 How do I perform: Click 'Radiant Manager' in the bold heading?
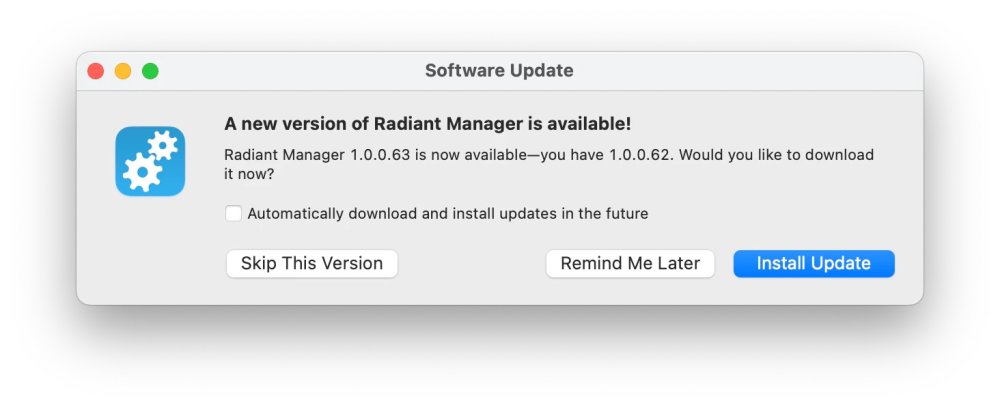(x=437, y=124)
